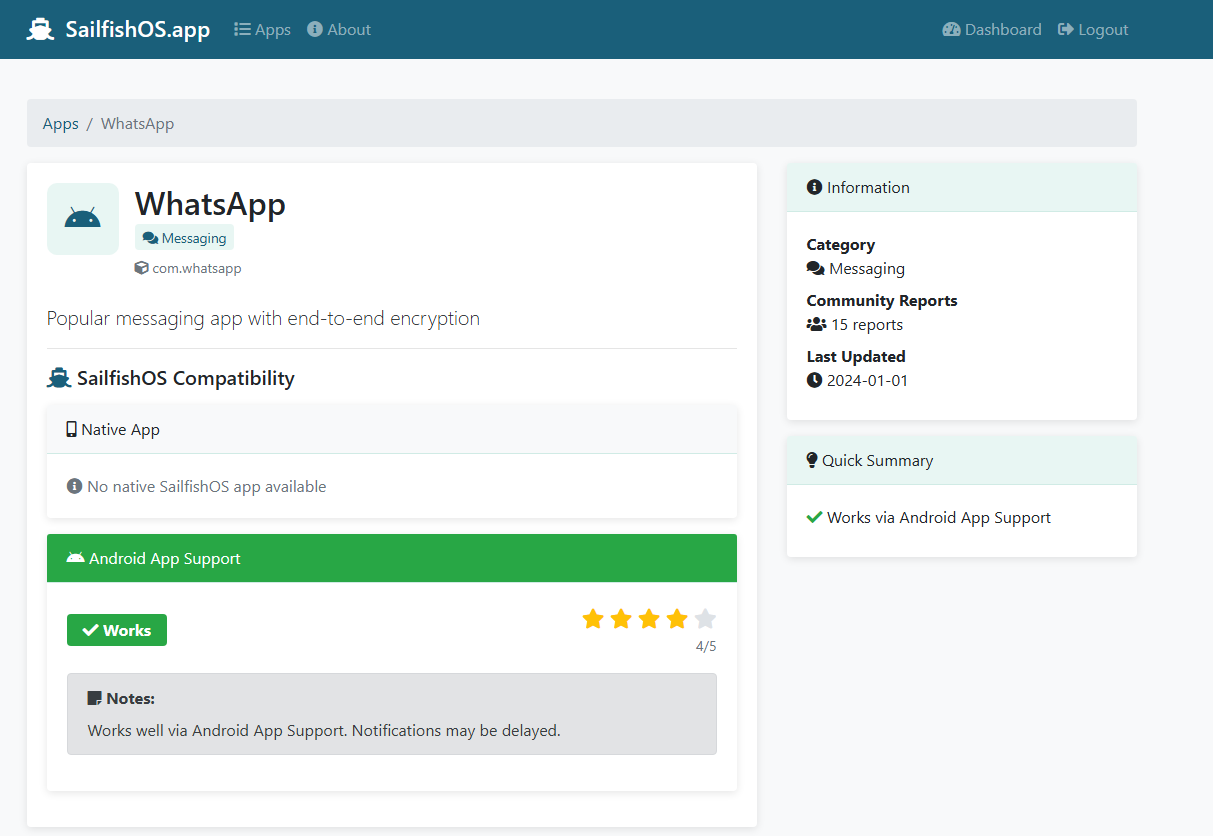
Task: Click the clock icon beside Last Updated date
Action: [x=814, y=380]
